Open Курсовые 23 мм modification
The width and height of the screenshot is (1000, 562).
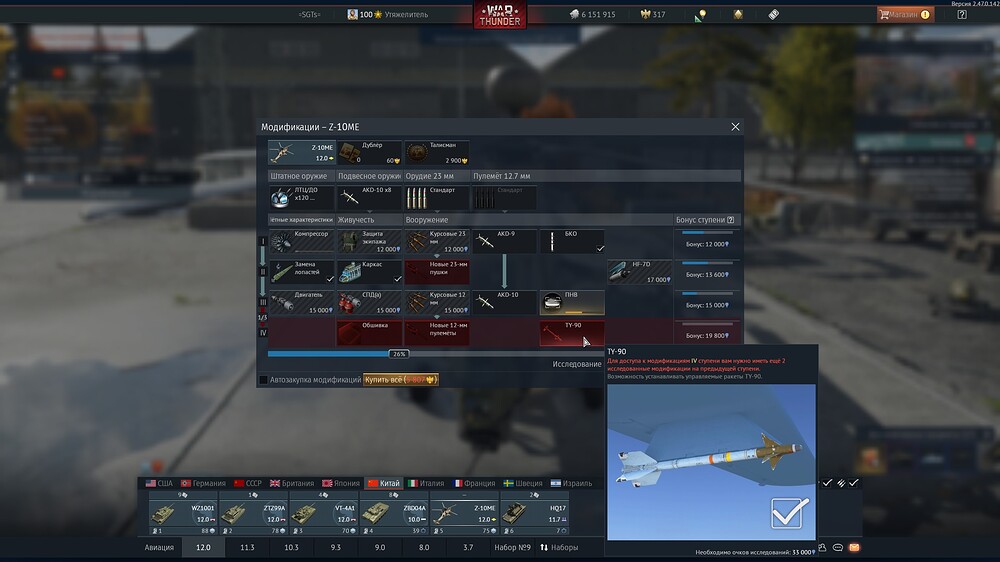coord(437,242)
